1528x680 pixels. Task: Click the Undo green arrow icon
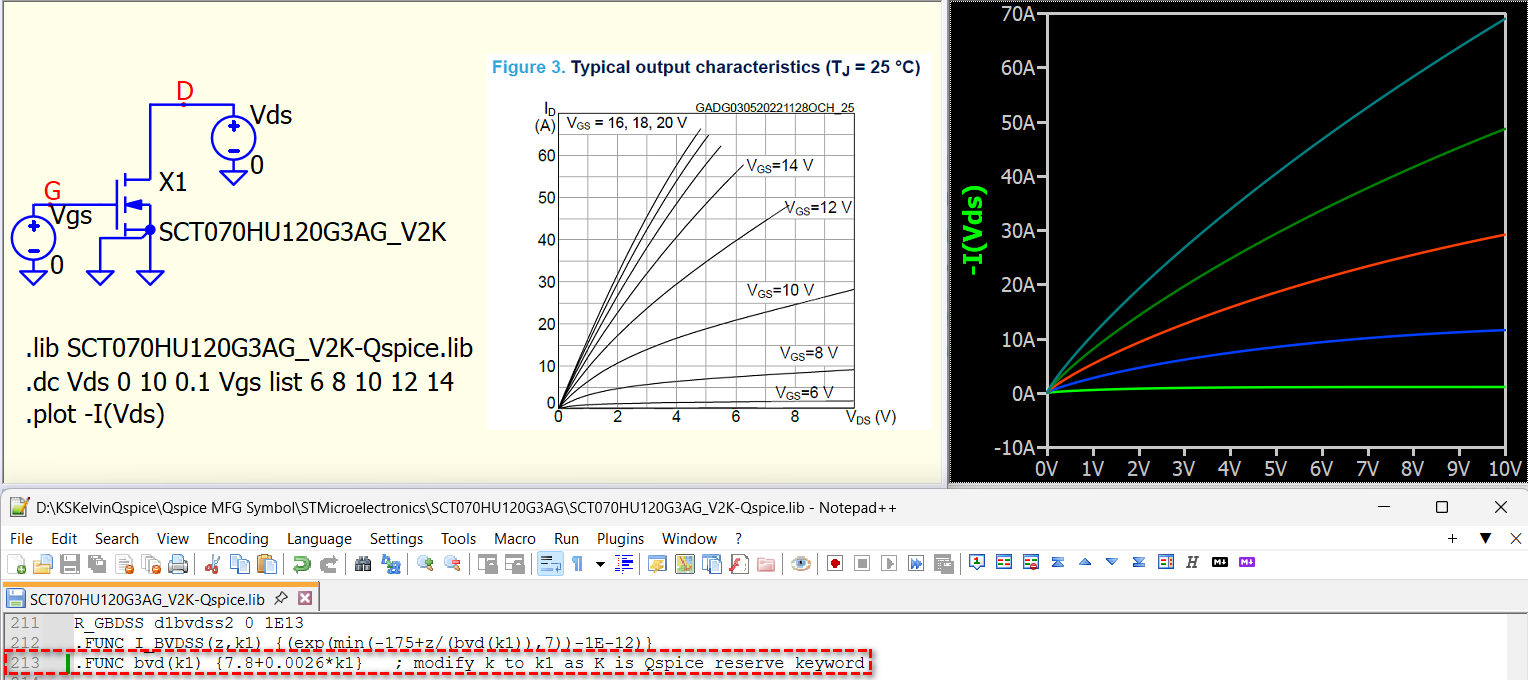point(301,564)
